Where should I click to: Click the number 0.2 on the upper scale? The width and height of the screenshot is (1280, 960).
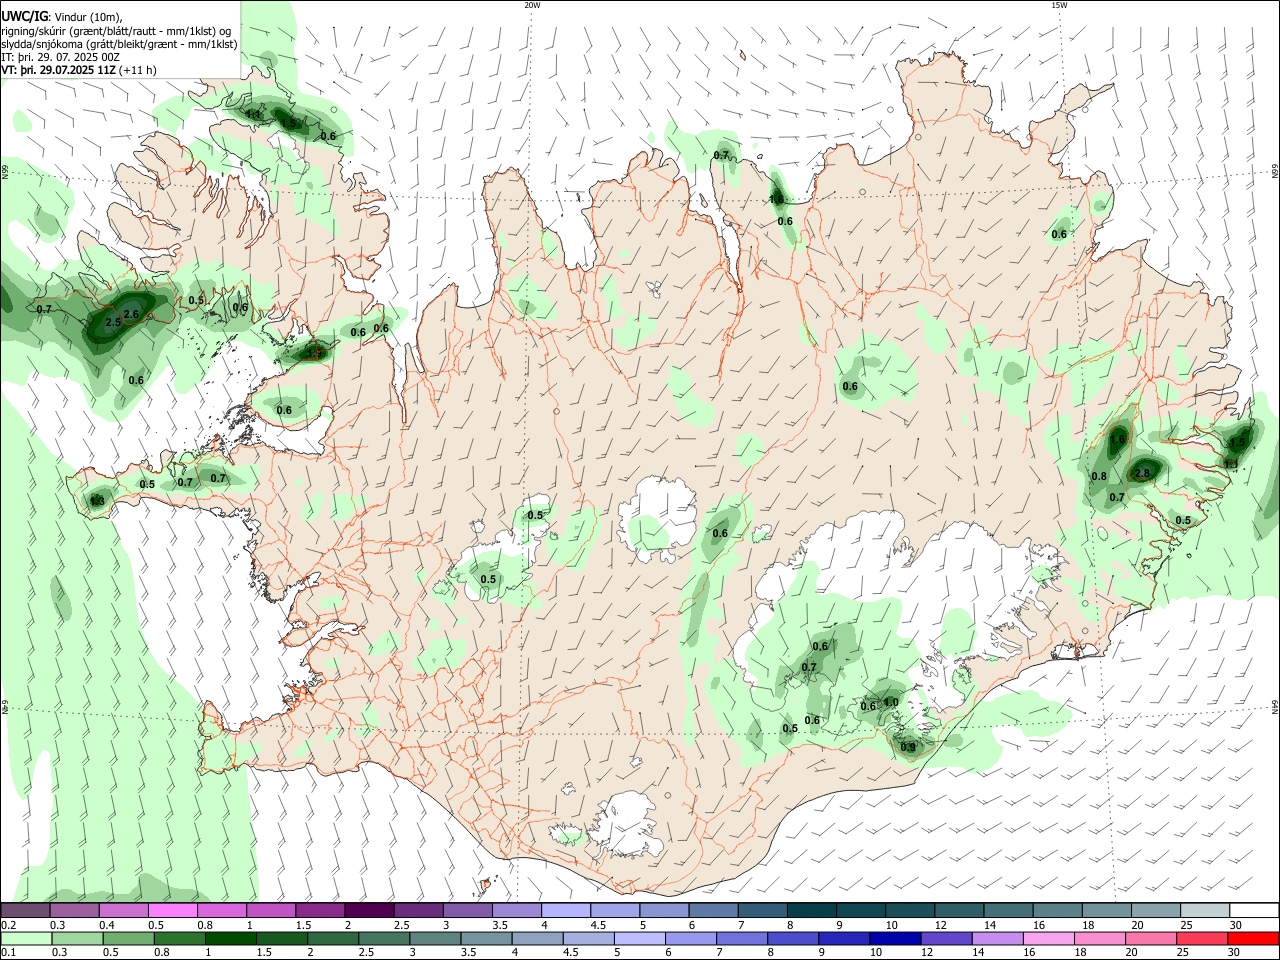tap(8, 925)
